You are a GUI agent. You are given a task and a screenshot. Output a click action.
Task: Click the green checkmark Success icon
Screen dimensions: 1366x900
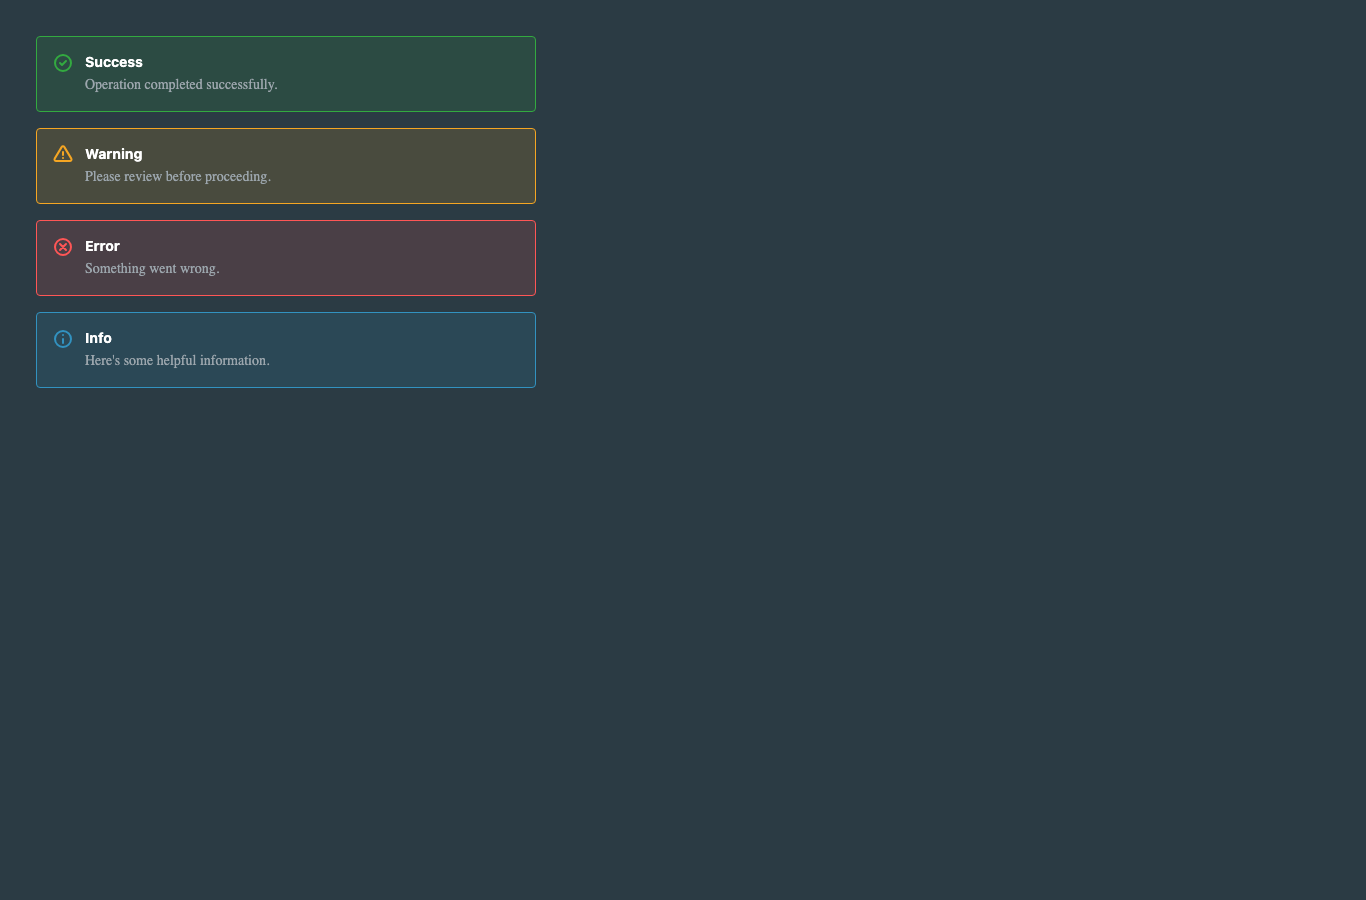pyautogui.click(x=63, y=63)
